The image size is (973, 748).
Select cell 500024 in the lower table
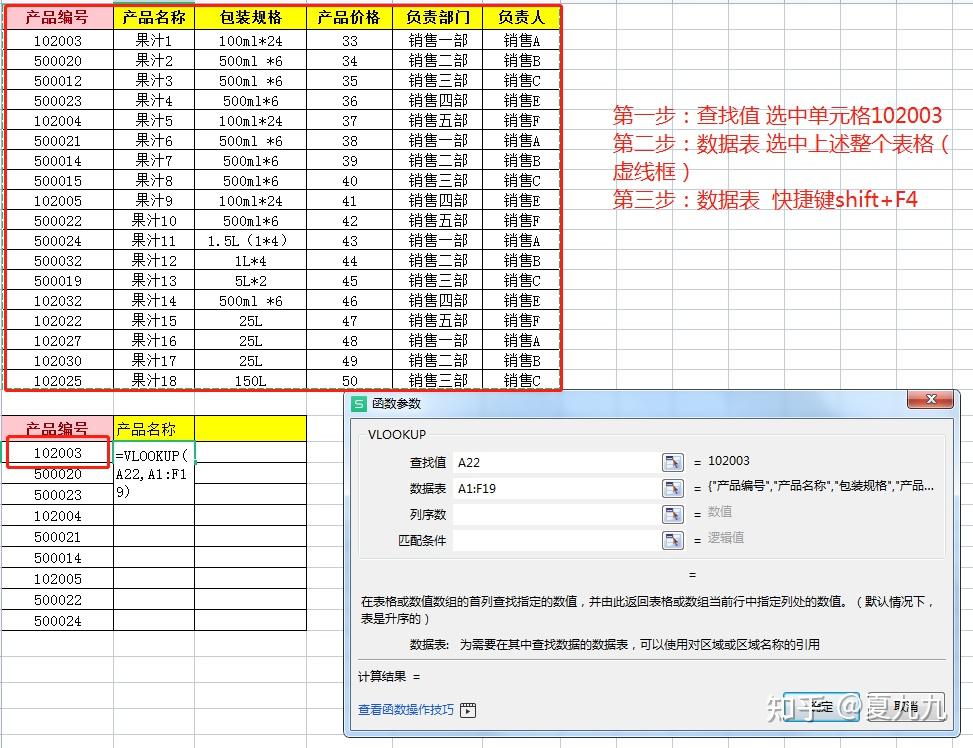tap(58, 621)
